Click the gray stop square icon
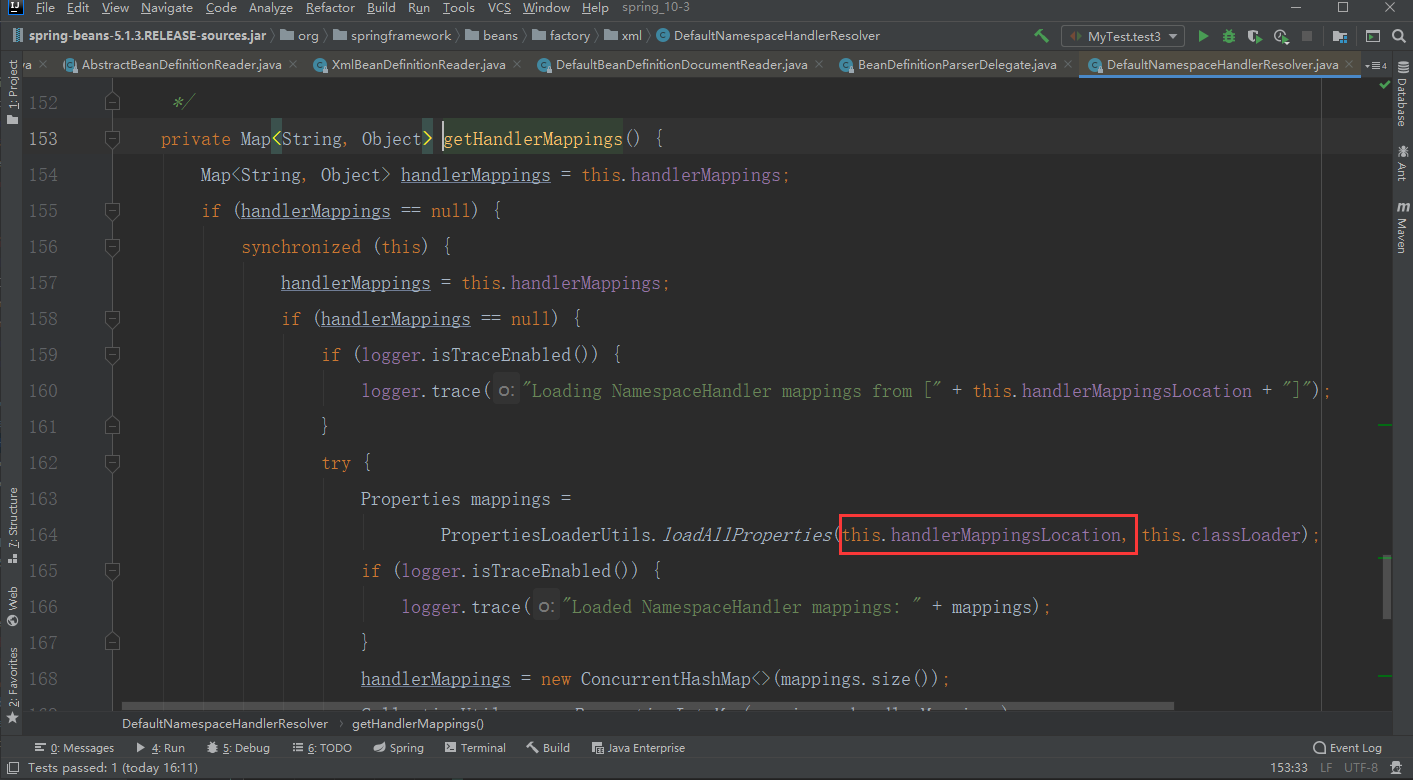The width and height of the screenshot is (1413, 780). click(1305, 36)
